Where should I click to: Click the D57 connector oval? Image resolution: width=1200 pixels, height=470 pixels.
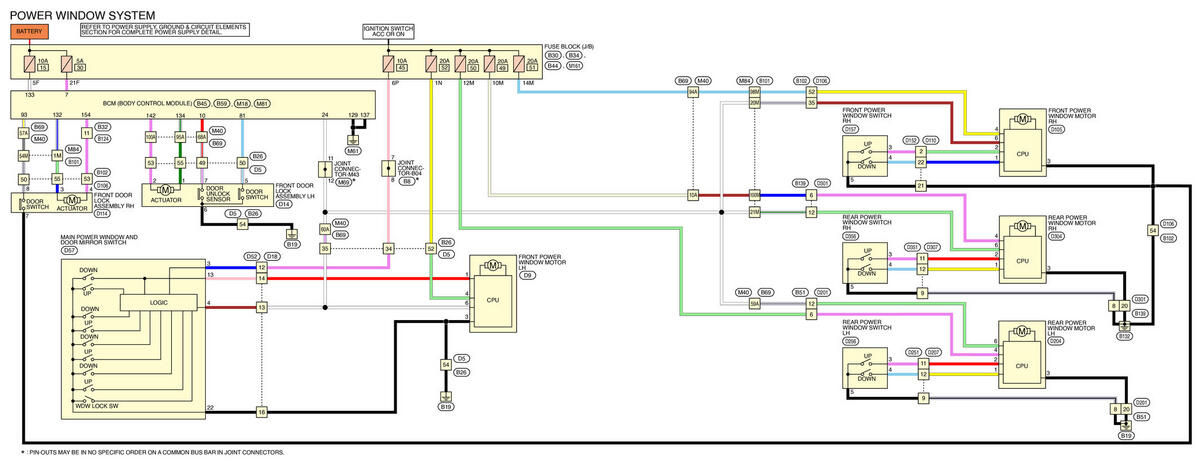pyautogui.click(x=69, y=250)
